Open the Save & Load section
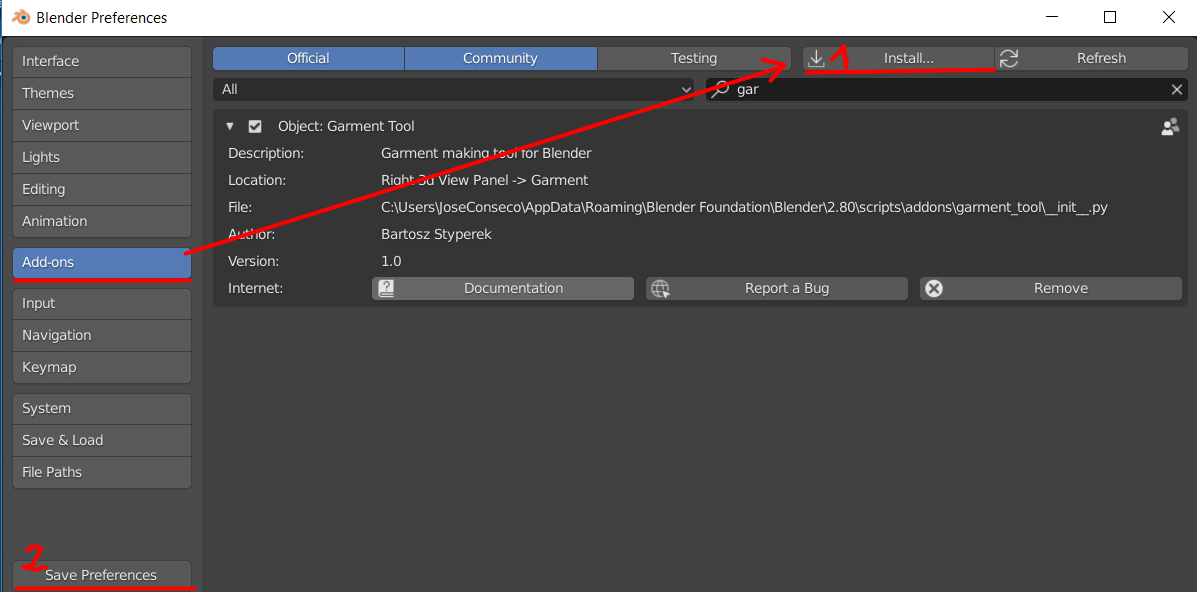Image resolution: width=1197 pixels, height=592 pixels. point(102,441)
